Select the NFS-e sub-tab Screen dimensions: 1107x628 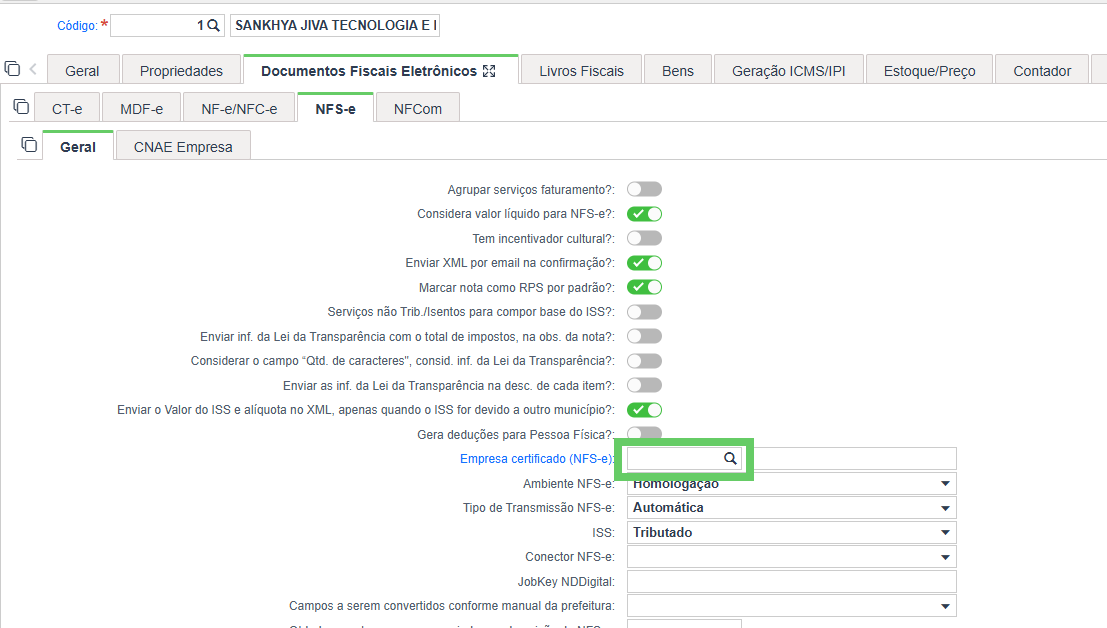click(x=335, y=109)
